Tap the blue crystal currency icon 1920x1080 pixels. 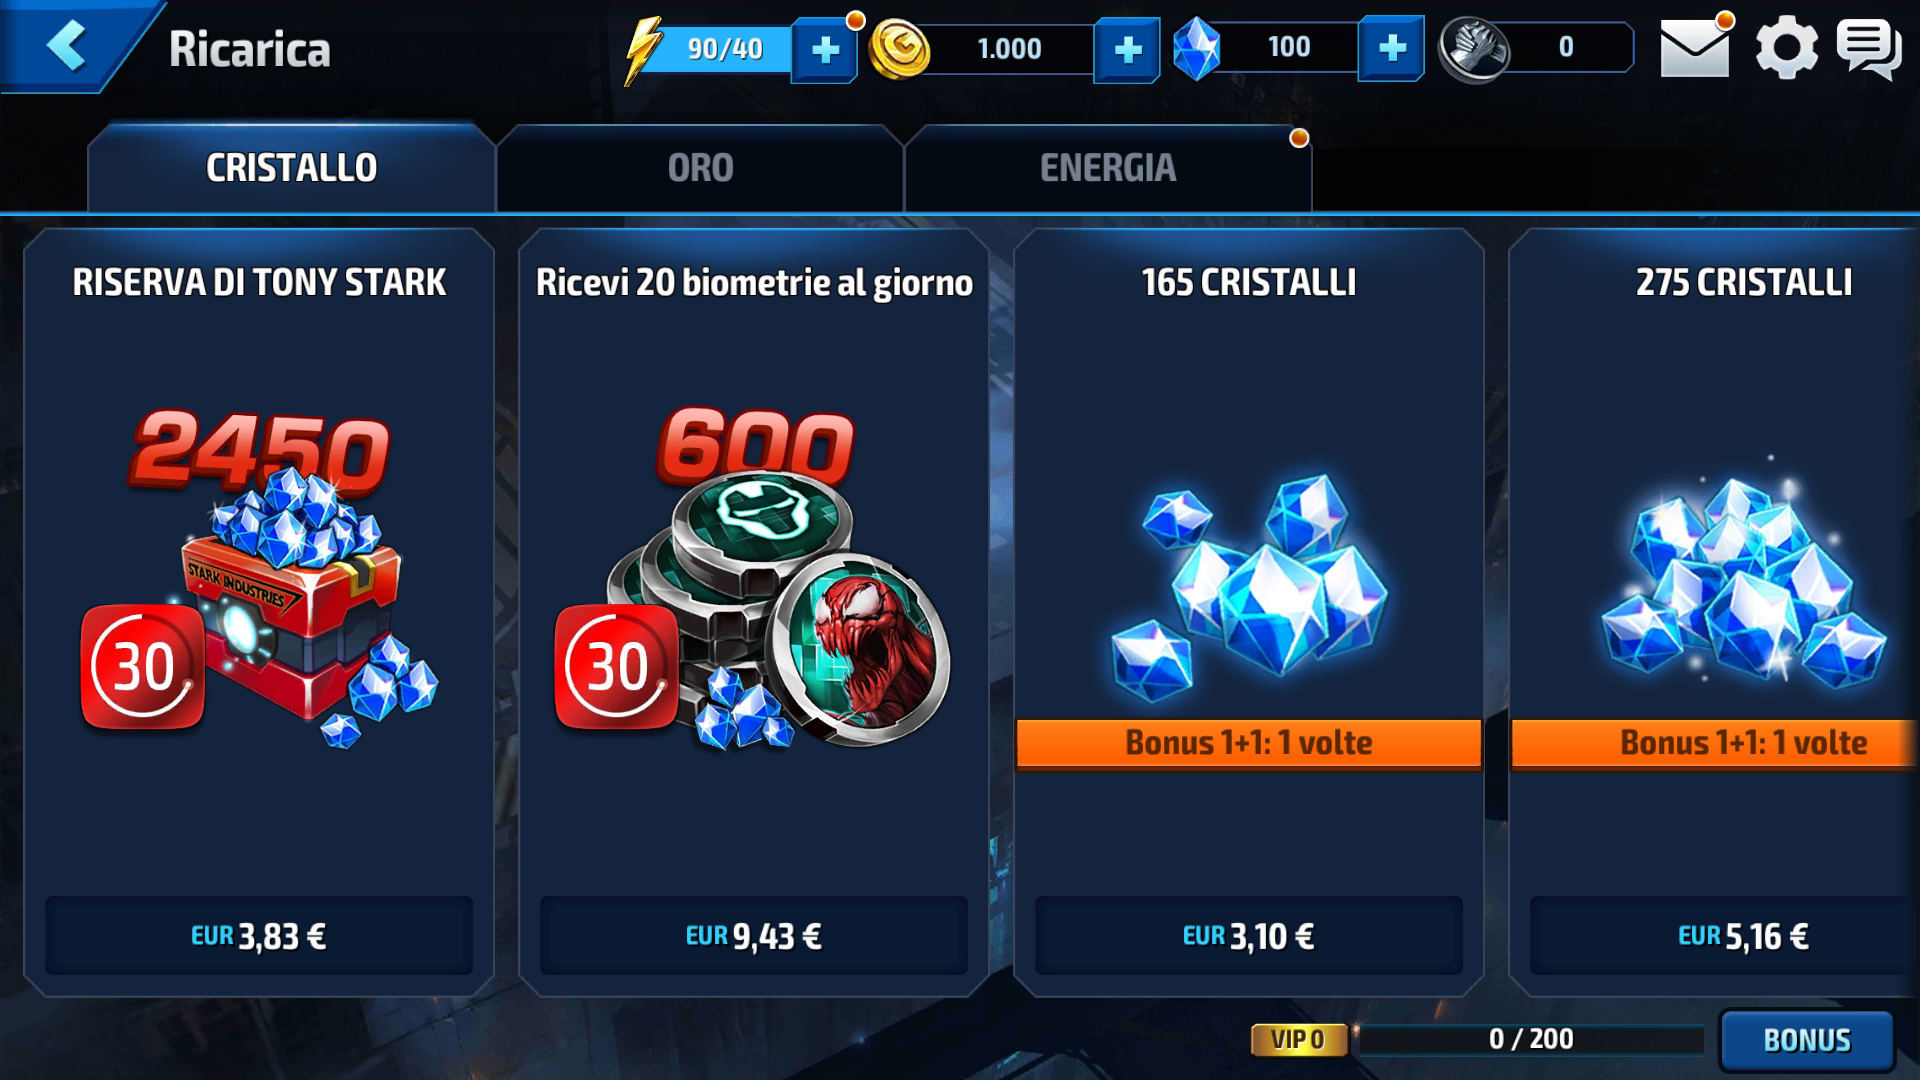tap(1197, 48)
